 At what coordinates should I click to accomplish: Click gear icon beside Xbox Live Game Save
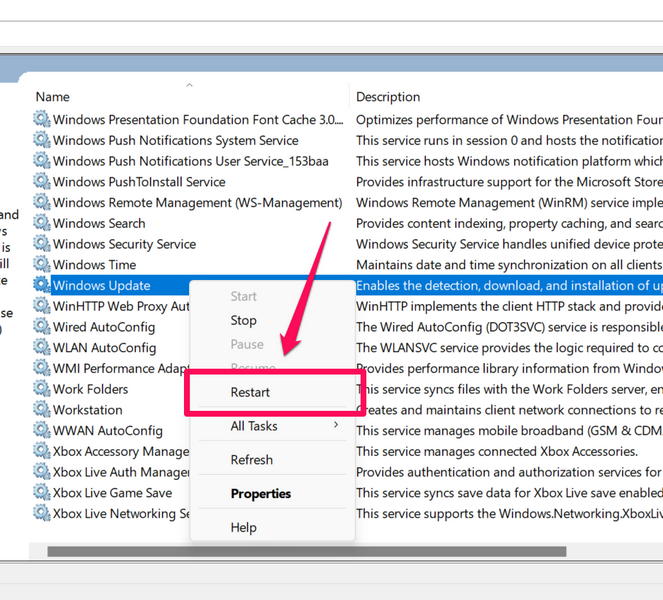click(x=41, y=492)
